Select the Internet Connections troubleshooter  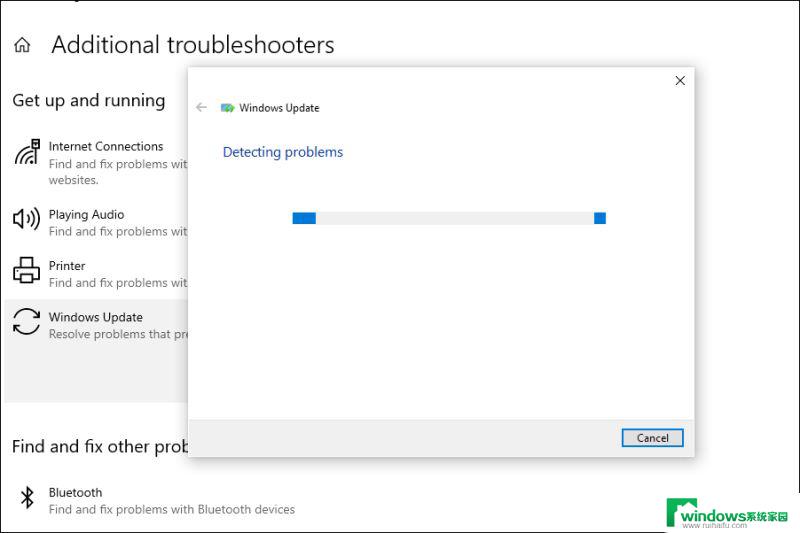click(97, 163)
